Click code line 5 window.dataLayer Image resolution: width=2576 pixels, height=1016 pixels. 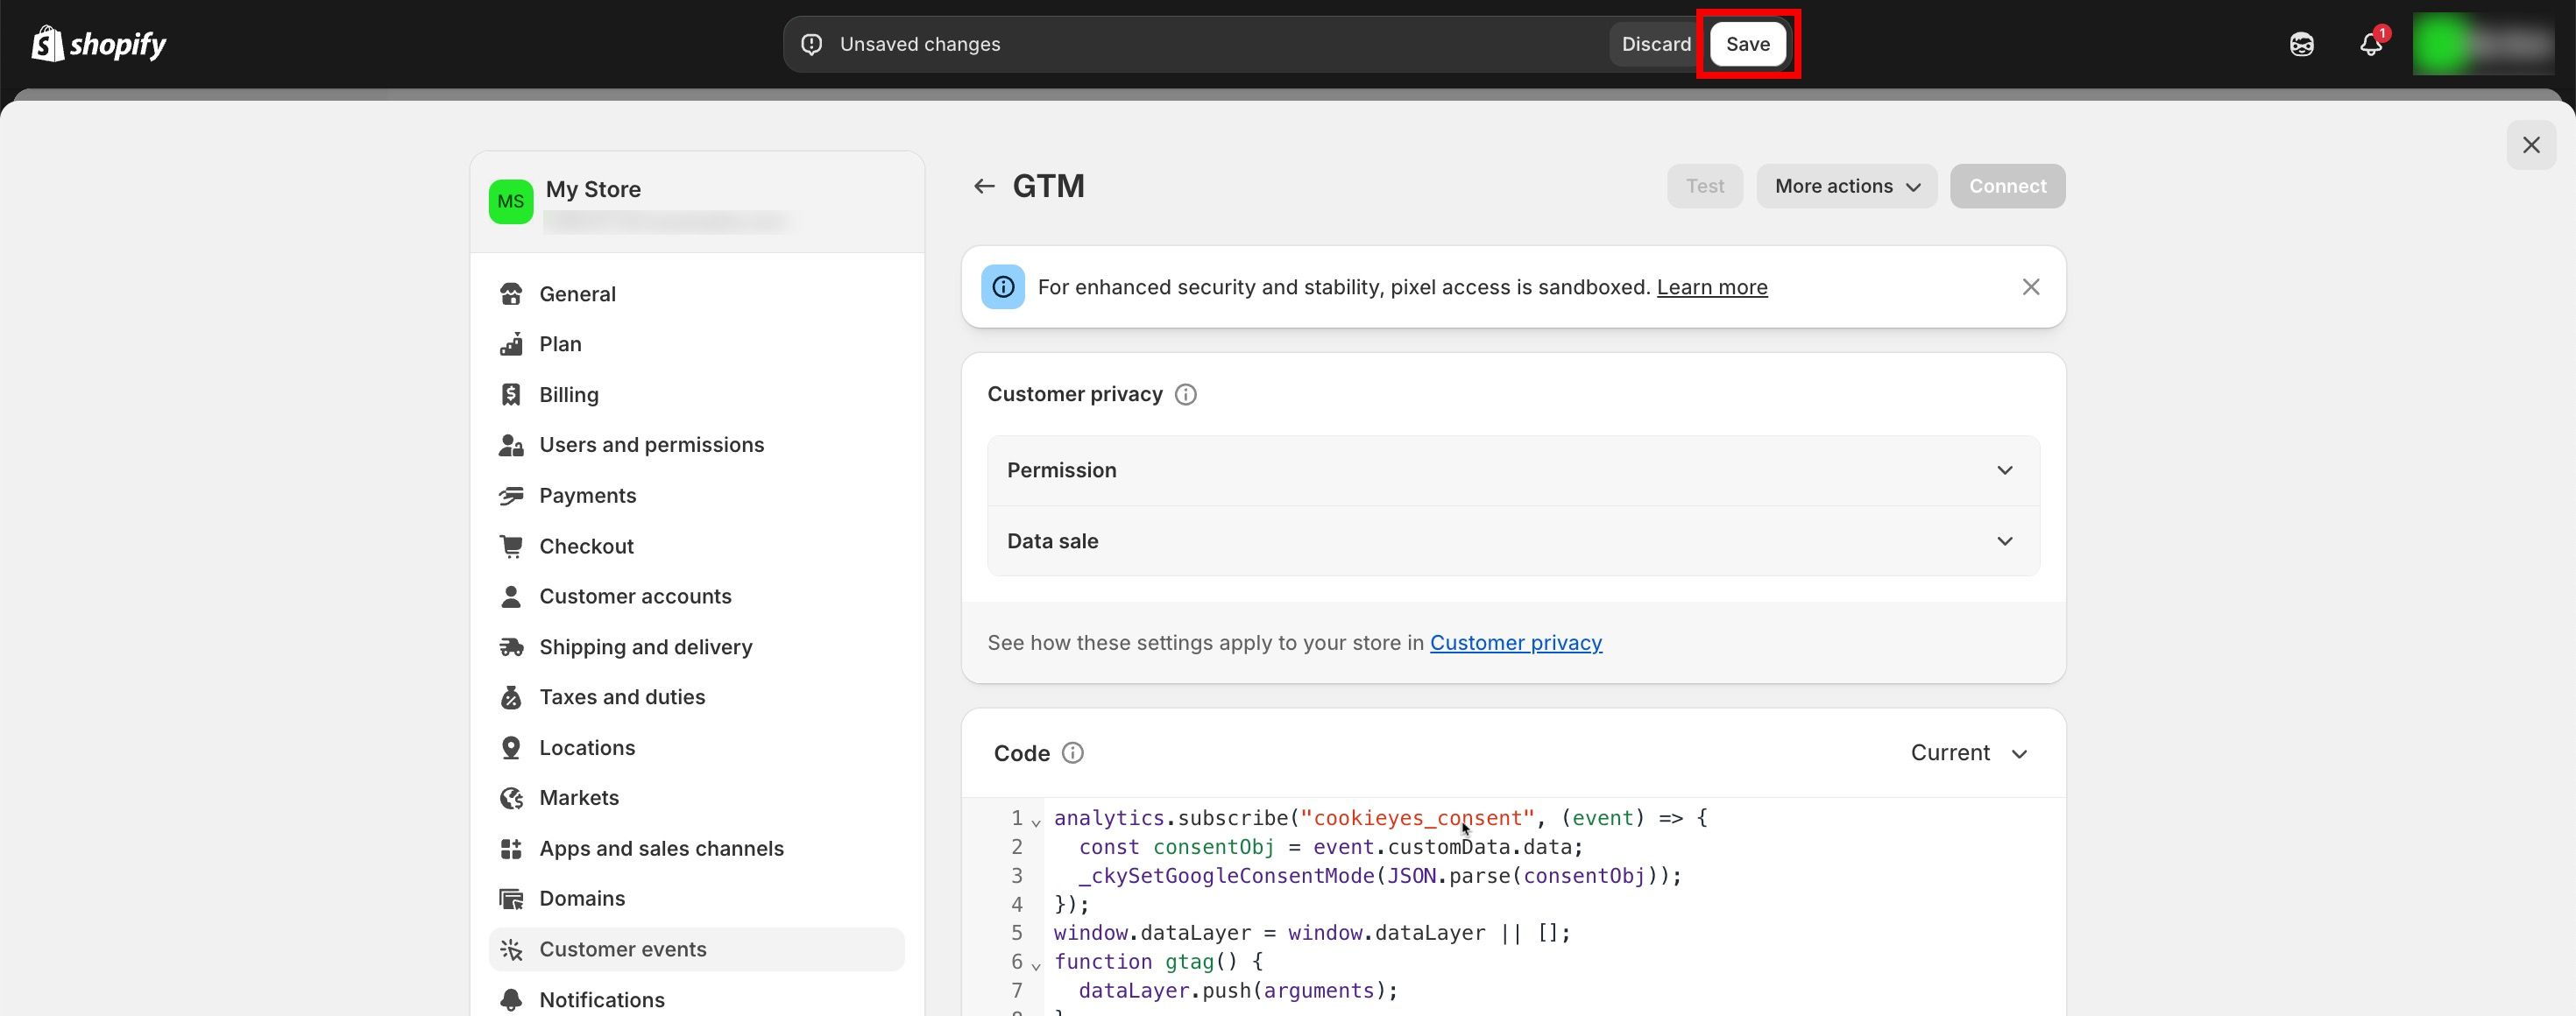click(x=1312, y=933)
